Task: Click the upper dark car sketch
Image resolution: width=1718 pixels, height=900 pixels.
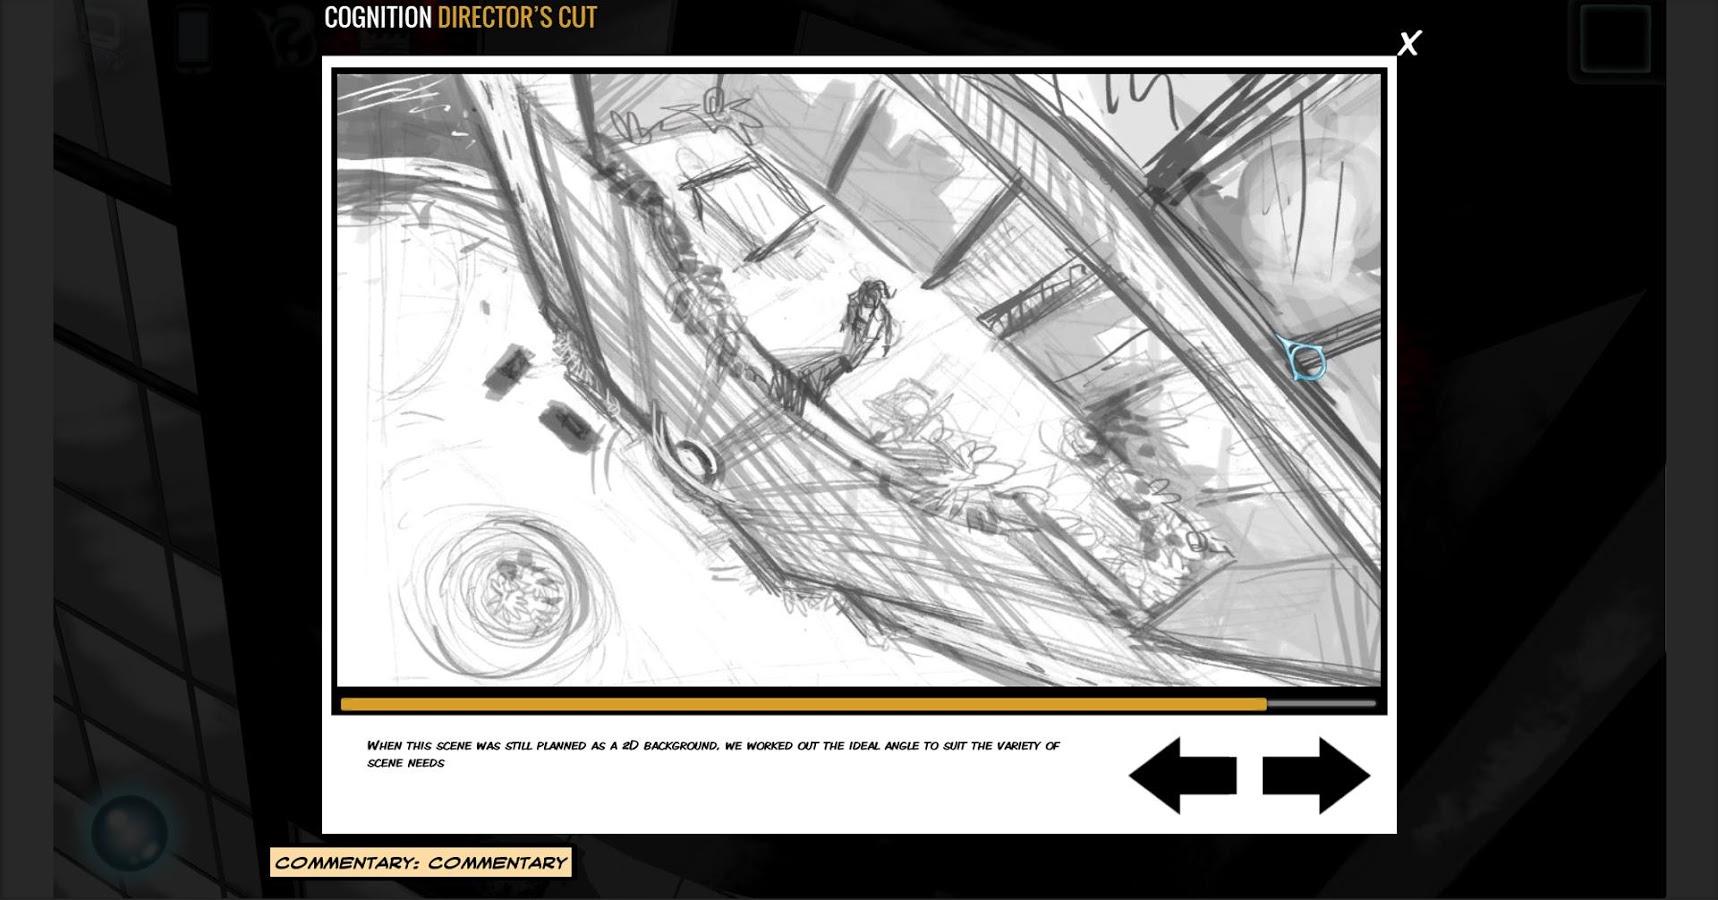Action: tap(512, 367)
